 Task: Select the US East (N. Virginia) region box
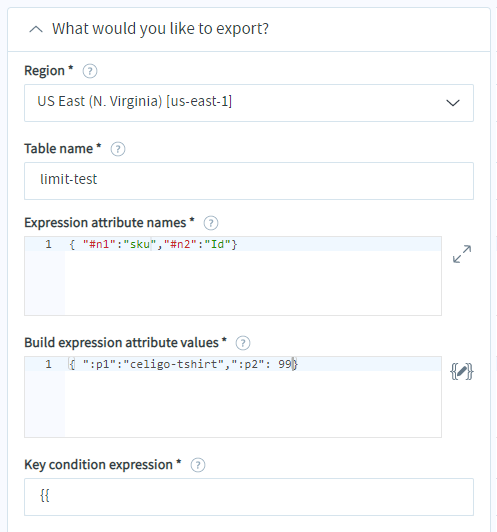click(249, 103)
